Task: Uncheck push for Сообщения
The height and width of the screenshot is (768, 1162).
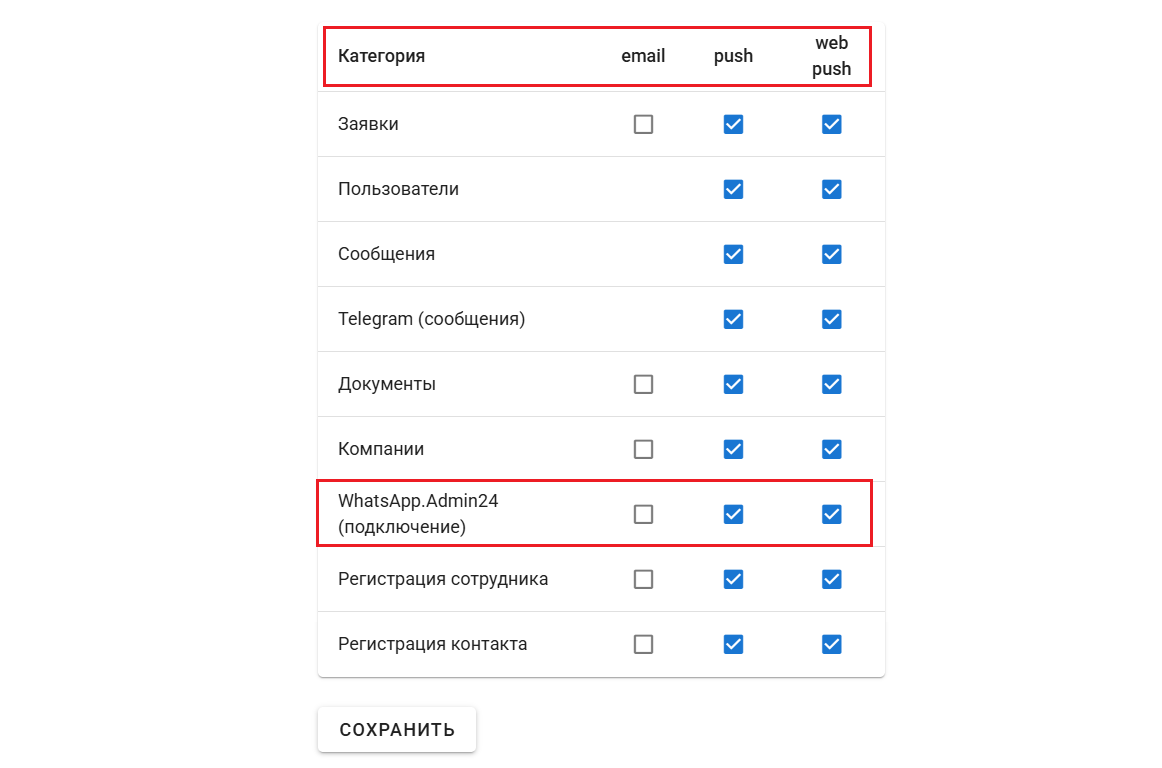Action: (733, 254)
